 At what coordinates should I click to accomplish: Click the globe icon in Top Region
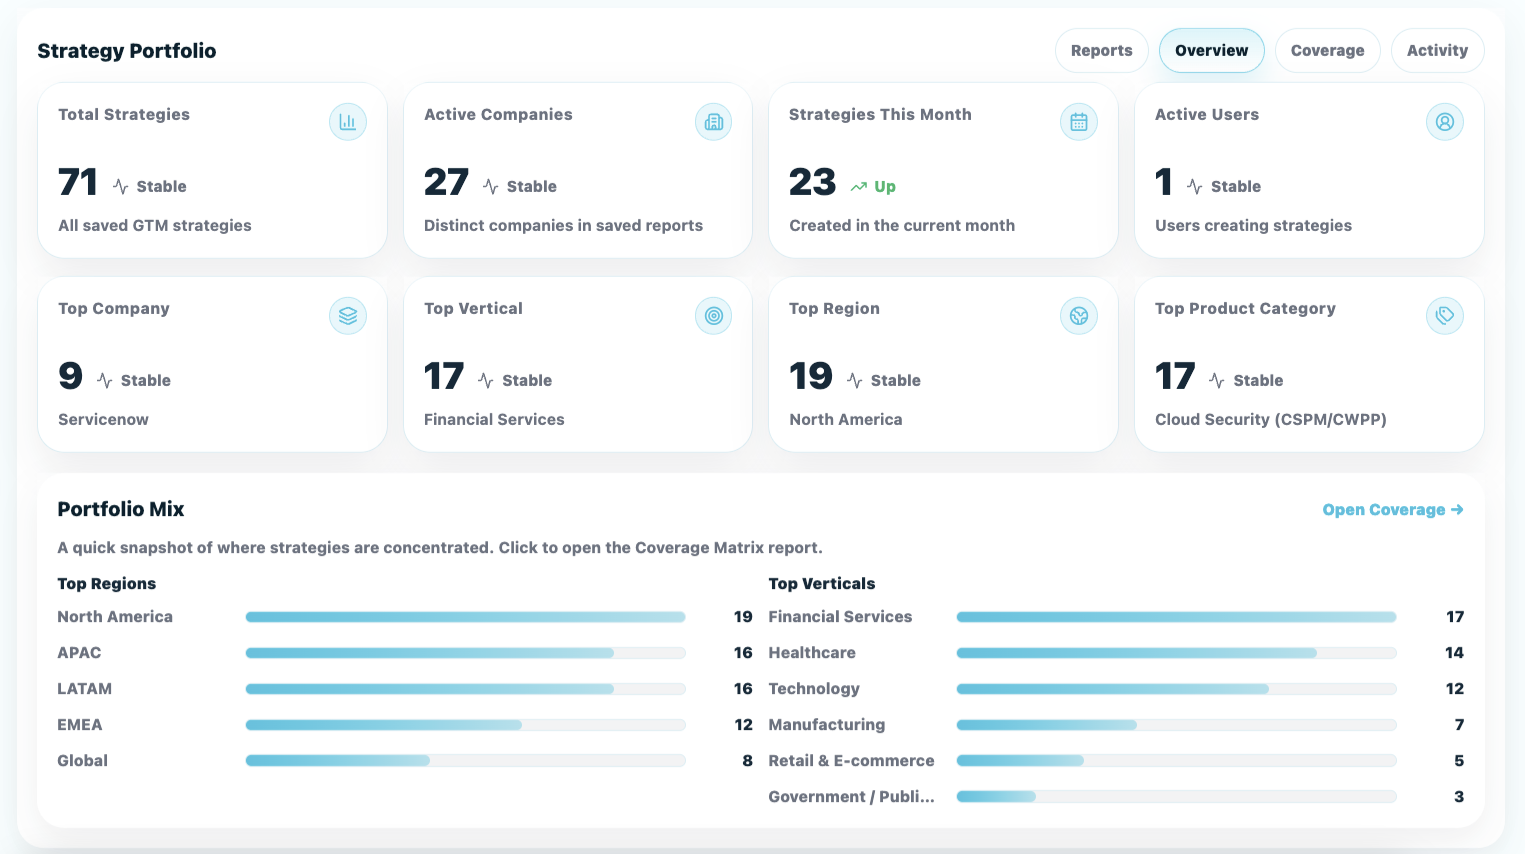click(x=1078, y=316)
